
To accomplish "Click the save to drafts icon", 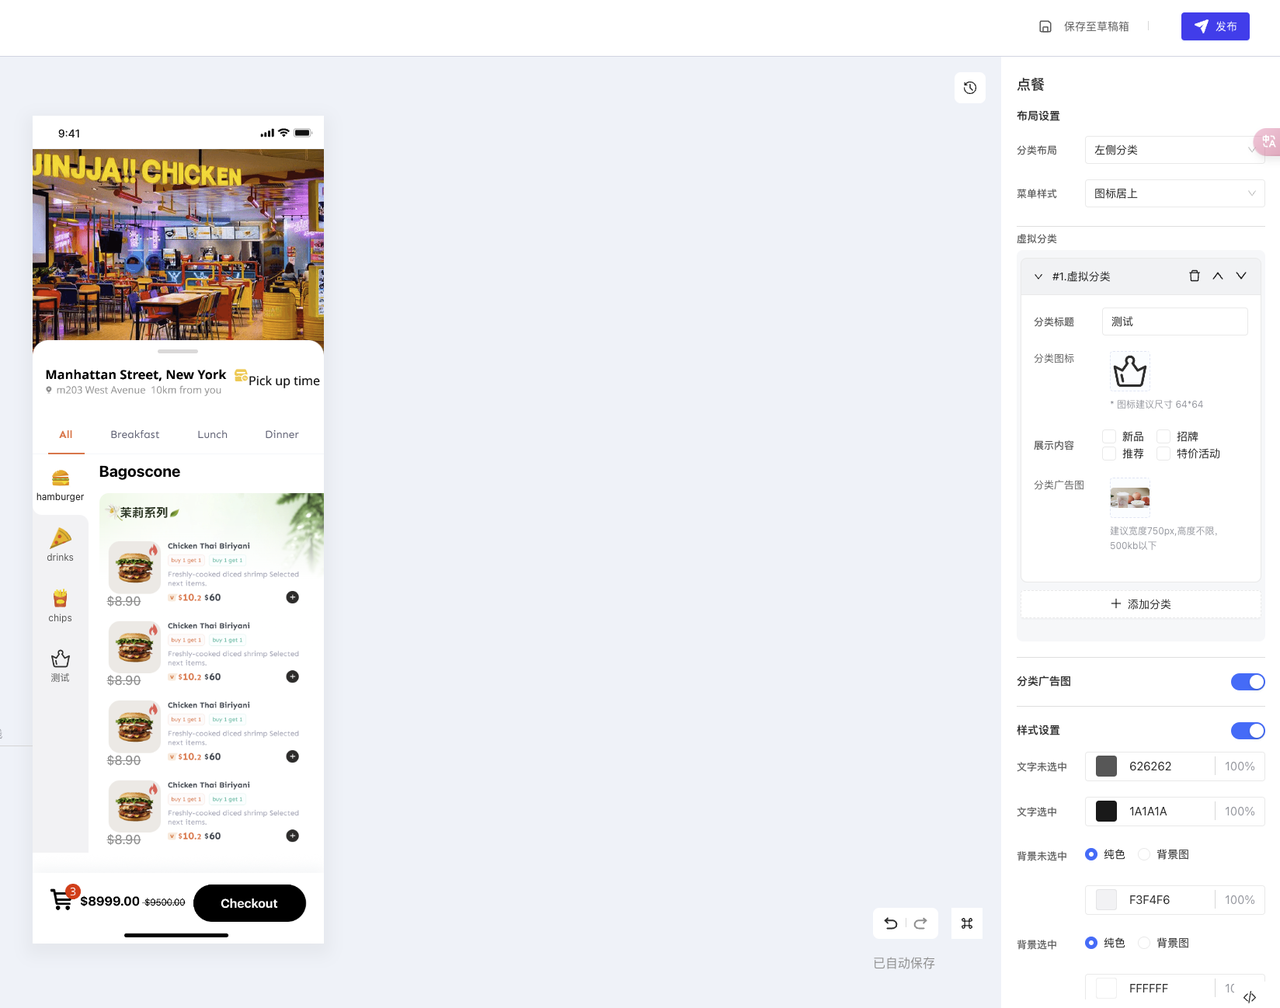I will pos(1045,27).
